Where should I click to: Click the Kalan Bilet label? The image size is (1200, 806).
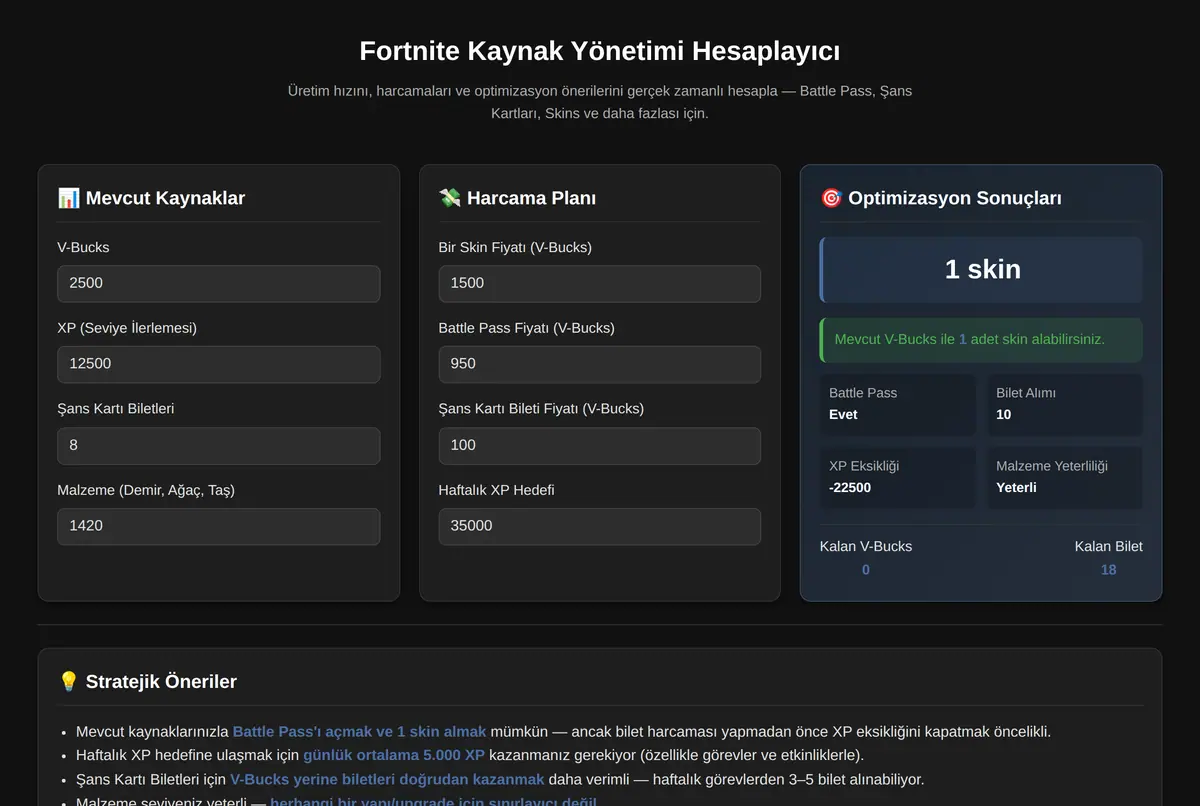coord(1109,546)
